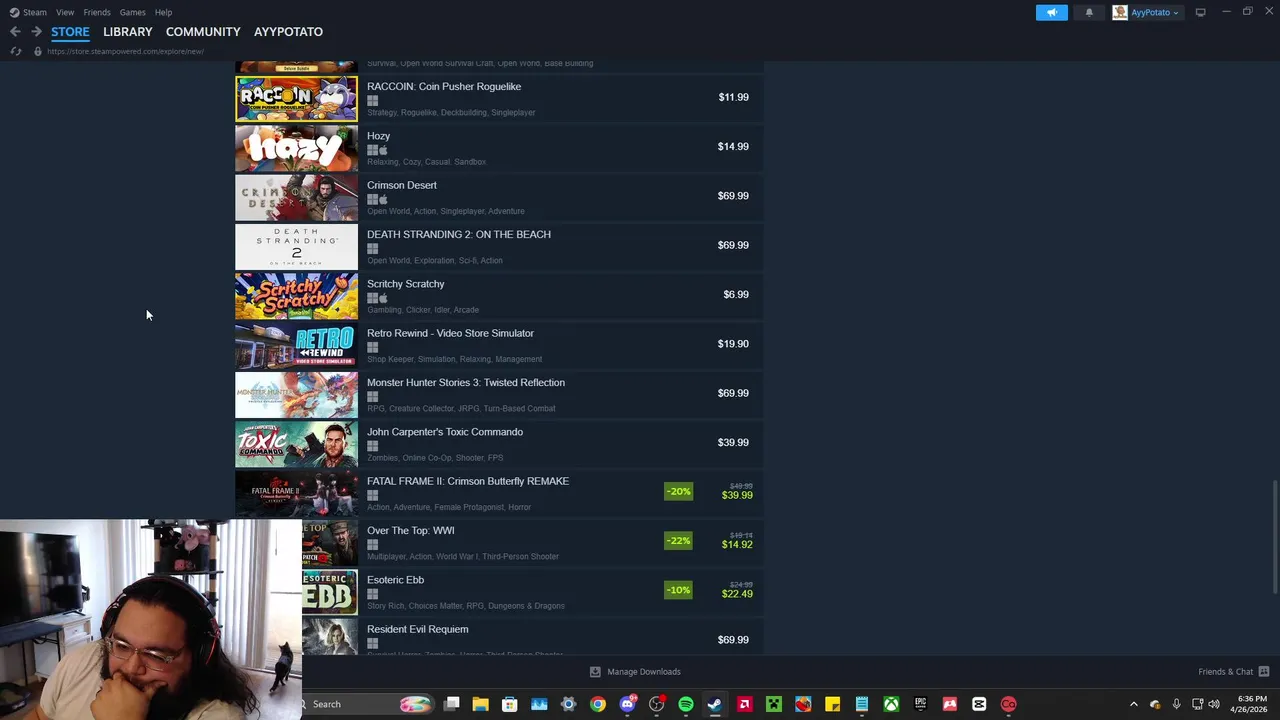Go forward with the right arrow

pos(36,32)
